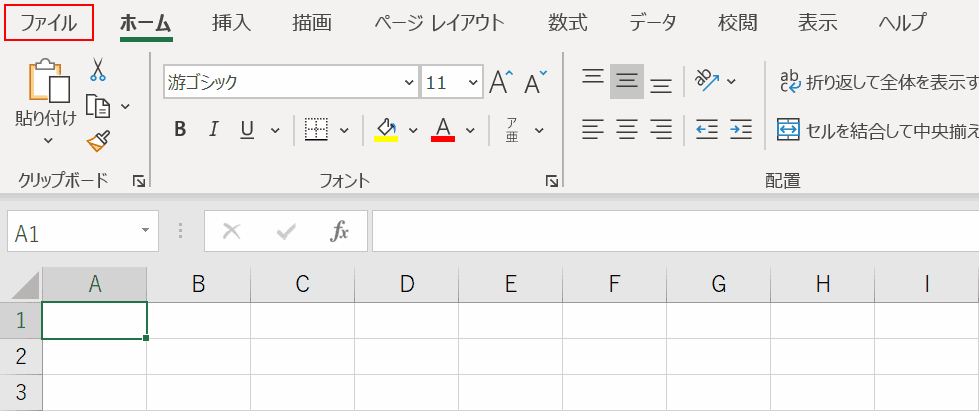Decrease font size with small A icon

pos(536,83)
